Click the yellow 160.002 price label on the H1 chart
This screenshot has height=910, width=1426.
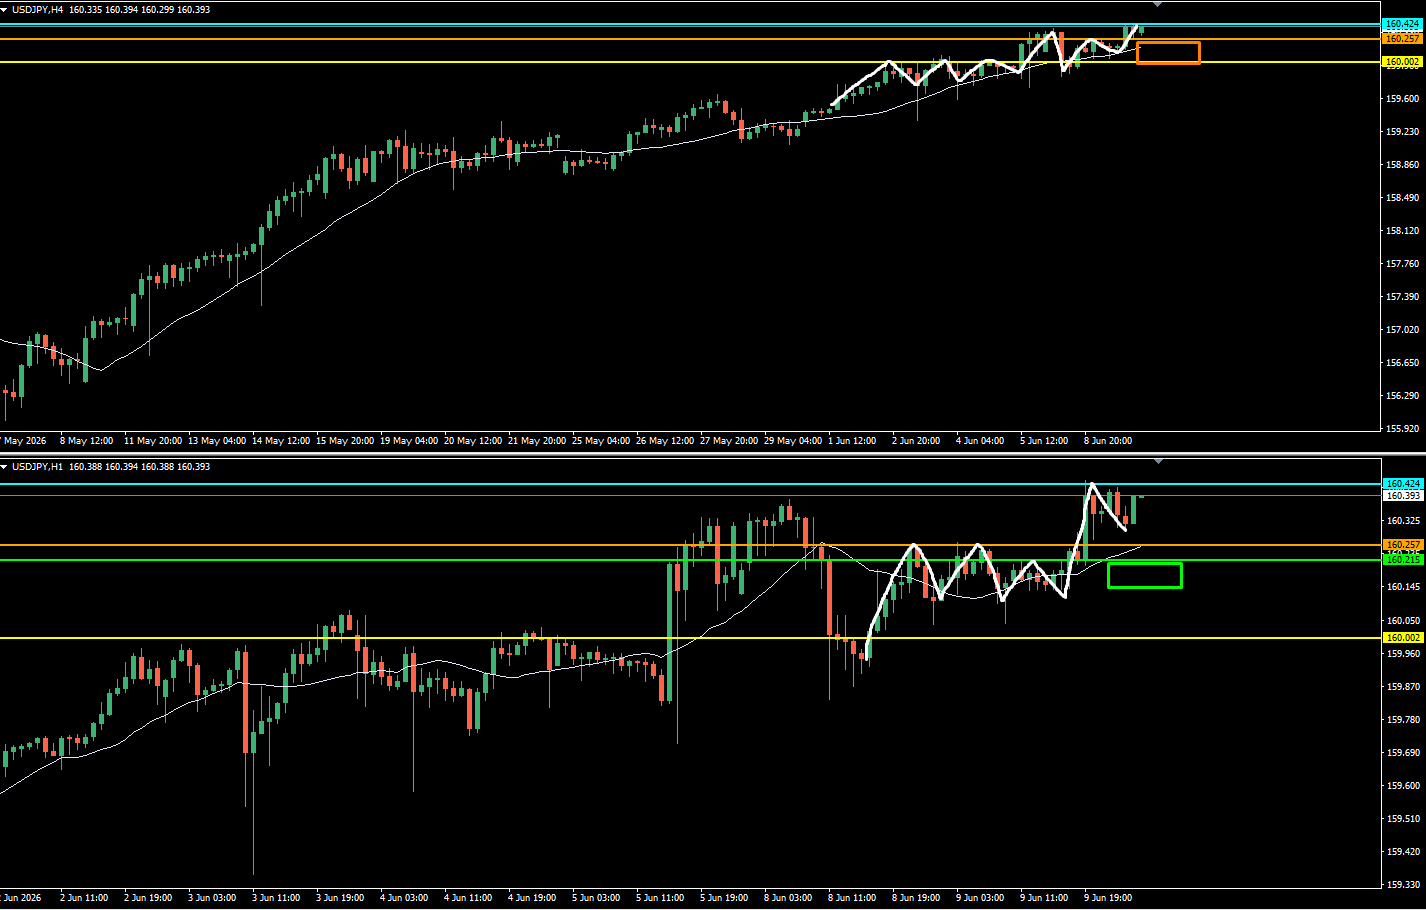(x=1402, y=638)
